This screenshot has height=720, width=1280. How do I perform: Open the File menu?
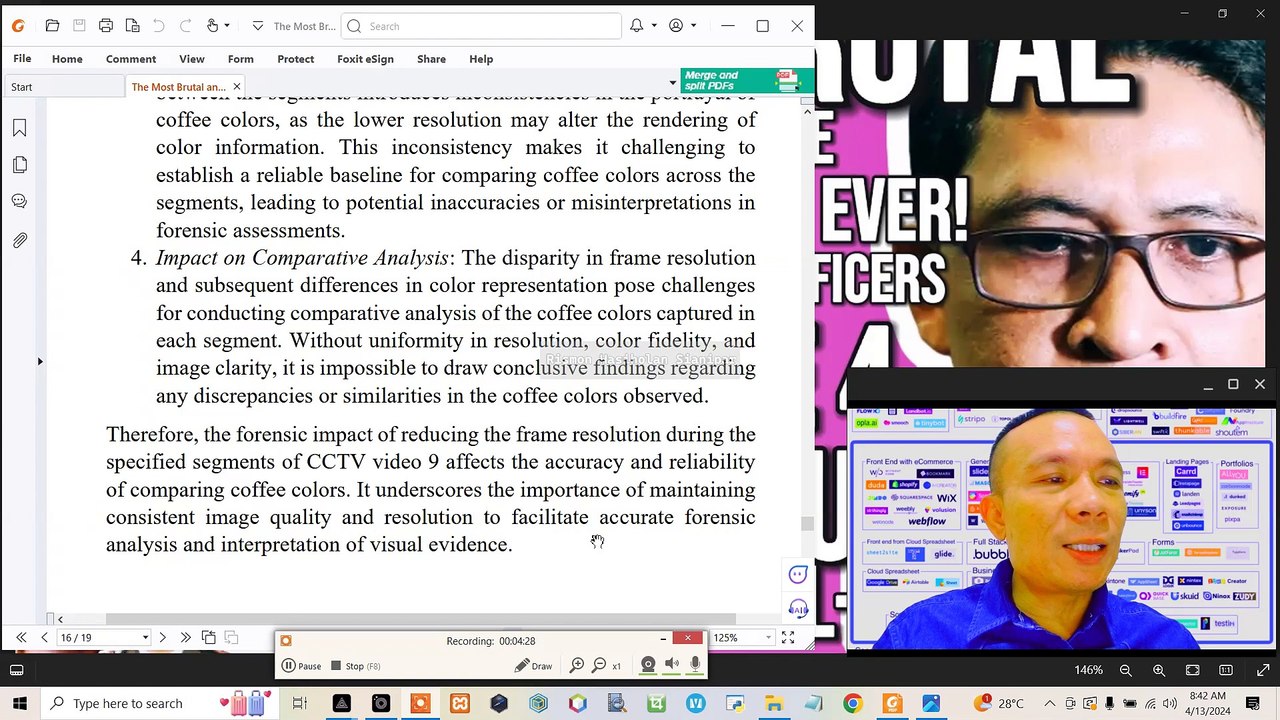[x=22, y=59]
